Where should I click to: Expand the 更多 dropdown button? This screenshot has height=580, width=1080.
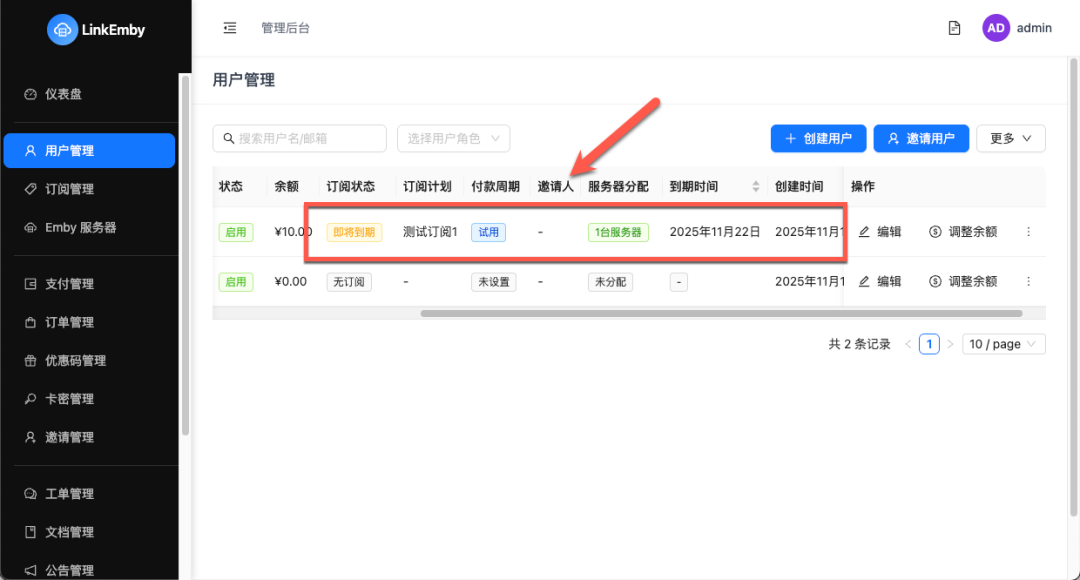coord(1010,138)
